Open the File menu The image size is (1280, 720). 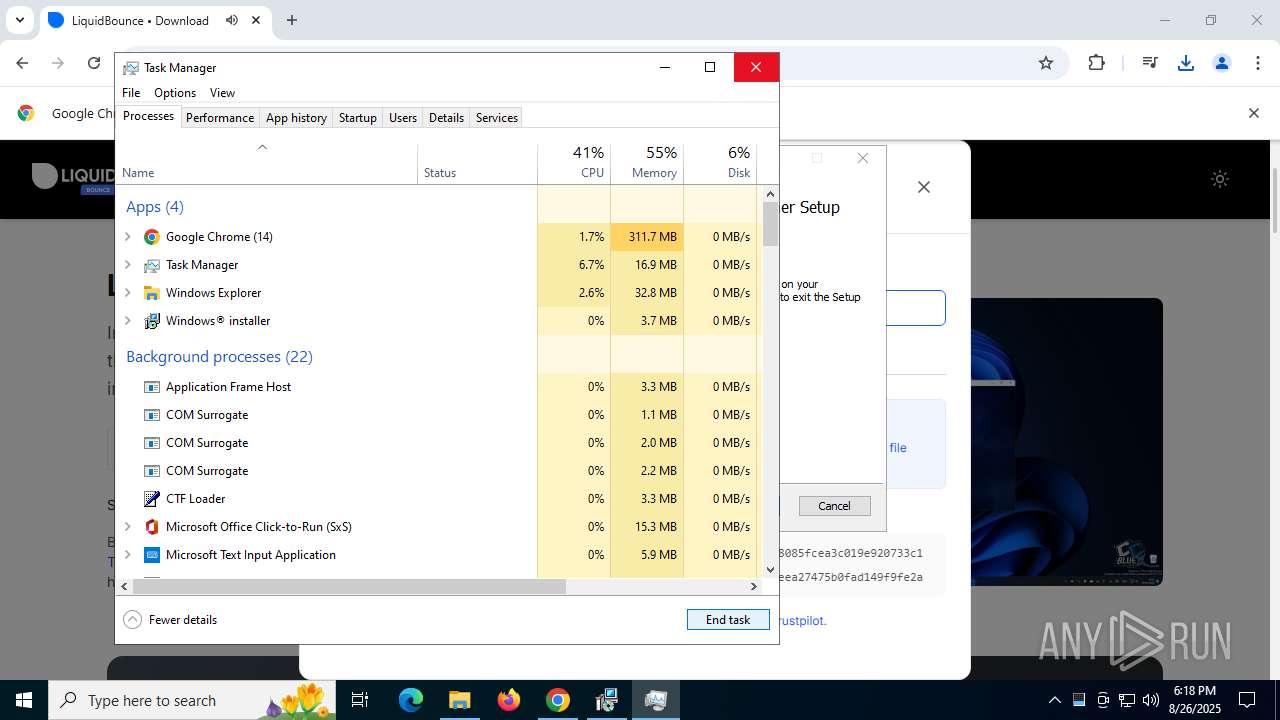(131, 93)
